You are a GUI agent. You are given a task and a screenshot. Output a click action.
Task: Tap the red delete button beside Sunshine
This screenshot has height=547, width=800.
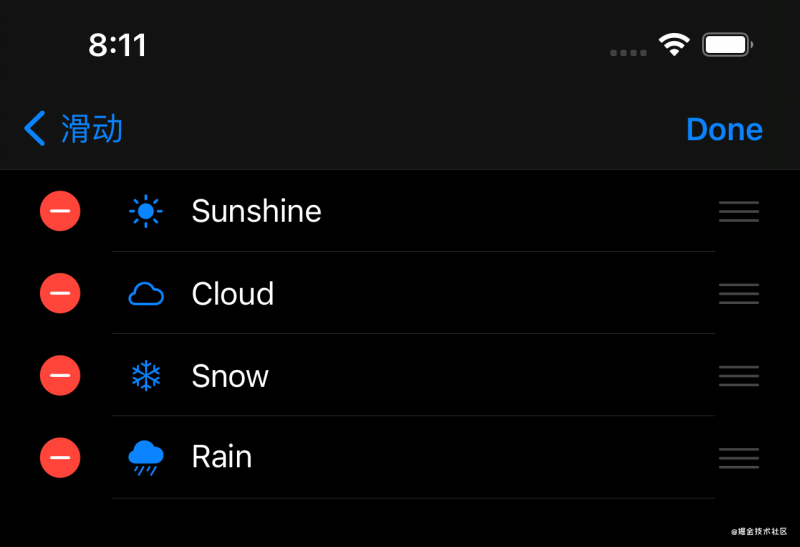(x=60, y=211)
